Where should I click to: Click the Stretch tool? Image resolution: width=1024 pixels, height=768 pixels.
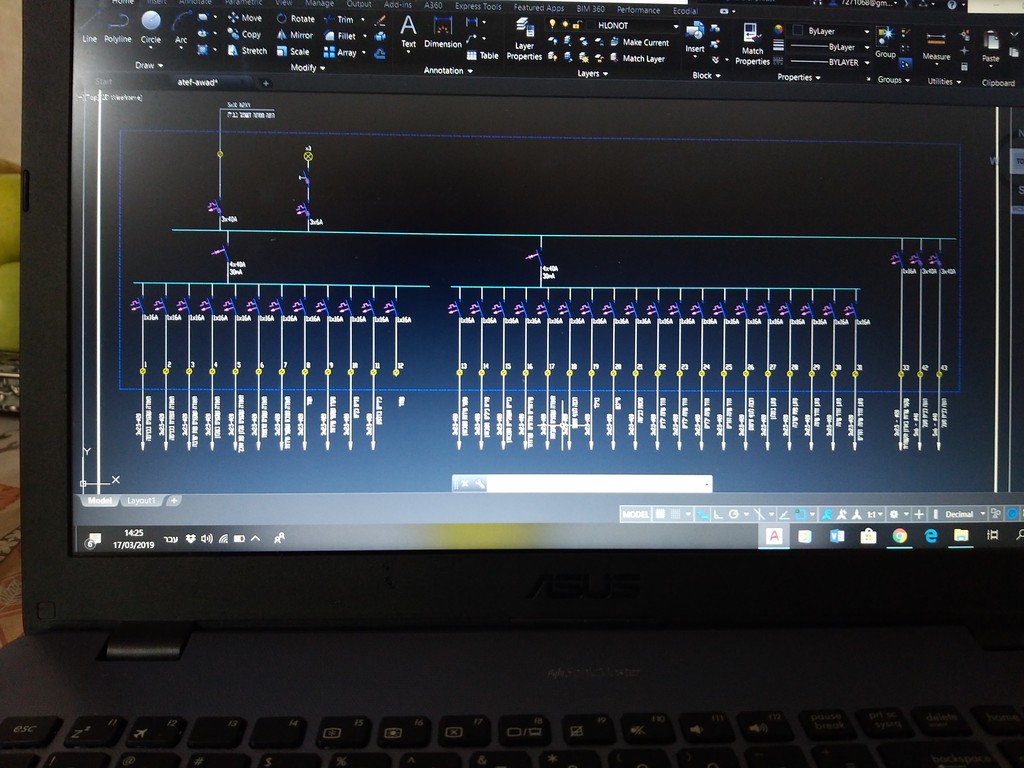click(x=248, y=50)
